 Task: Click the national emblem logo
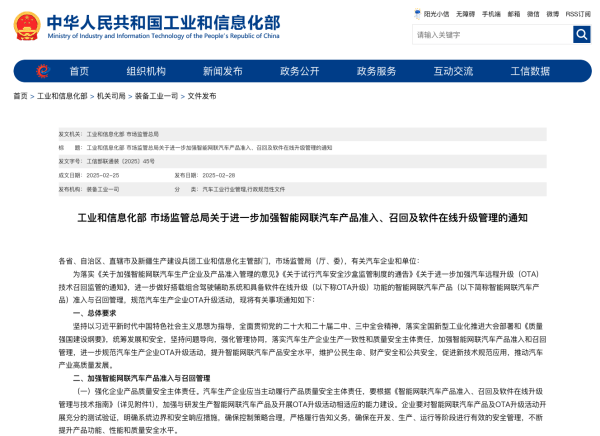(x=27, y=26)
